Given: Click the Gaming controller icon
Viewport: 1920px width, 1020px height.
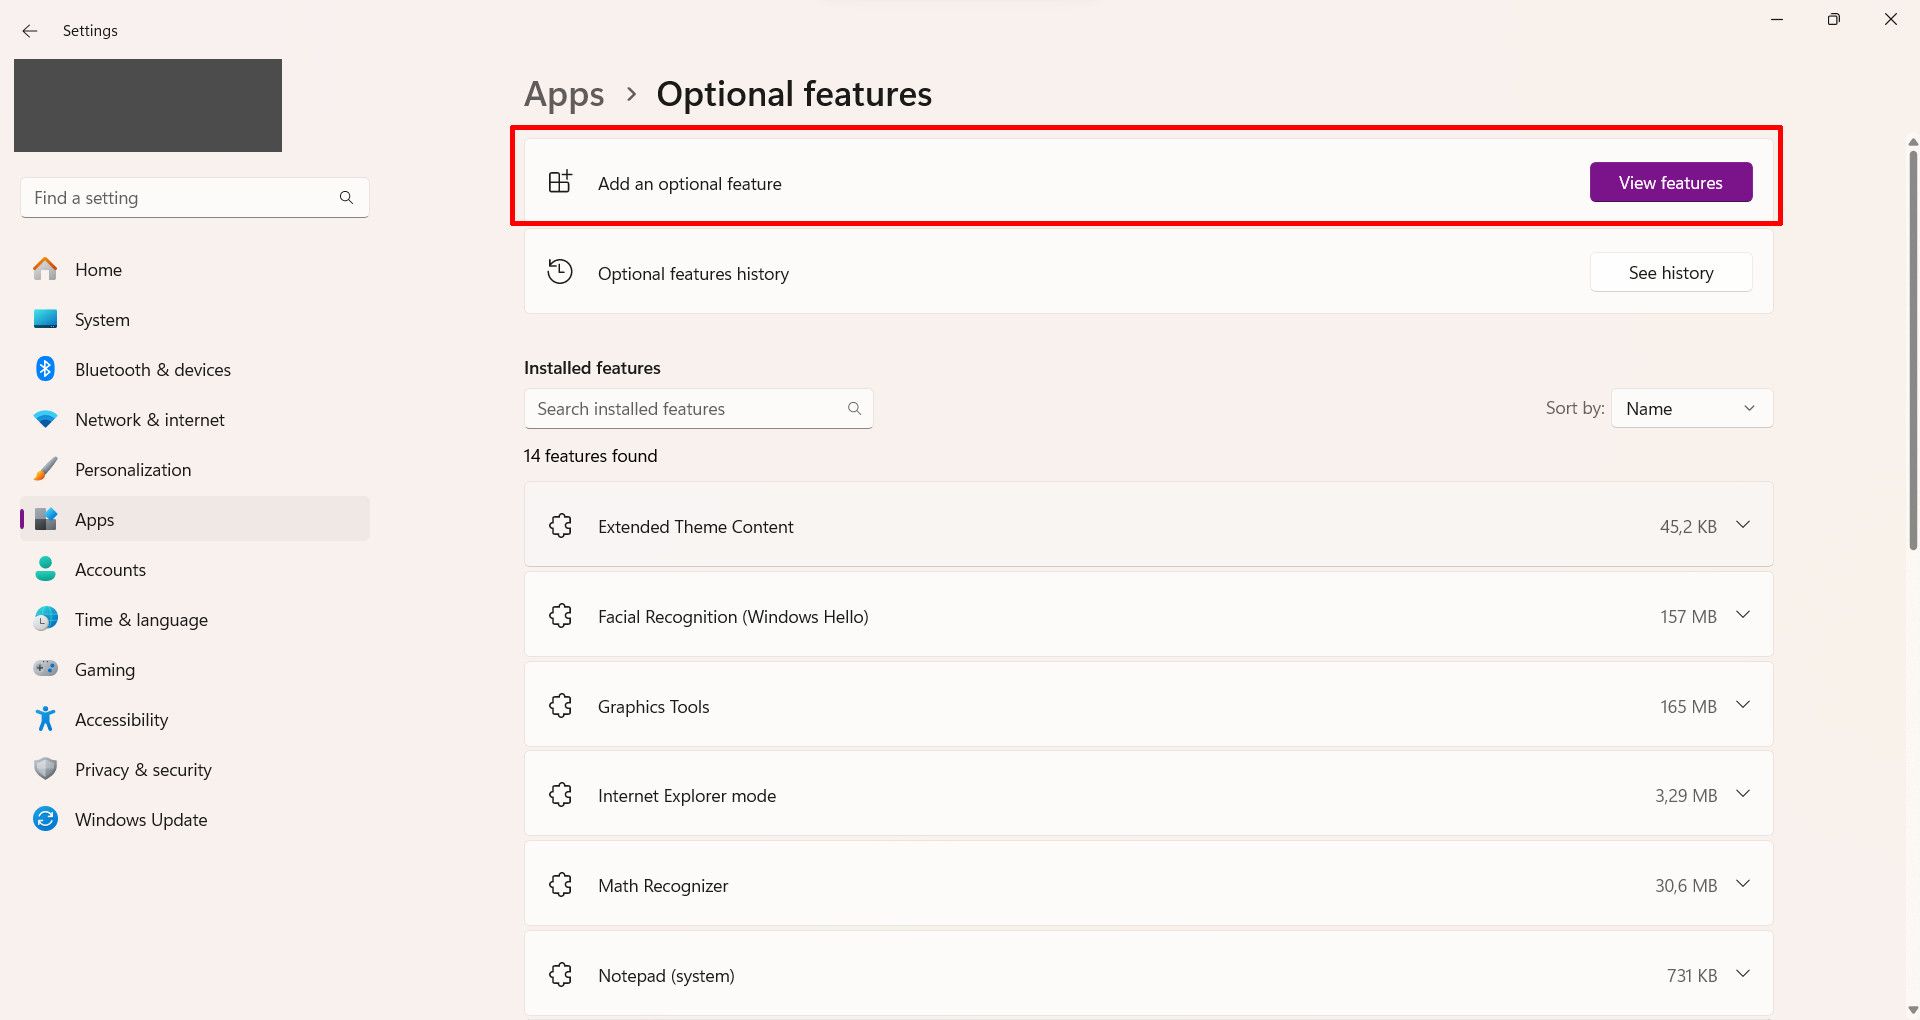Looking at the screenshot, I should point(45,669).
